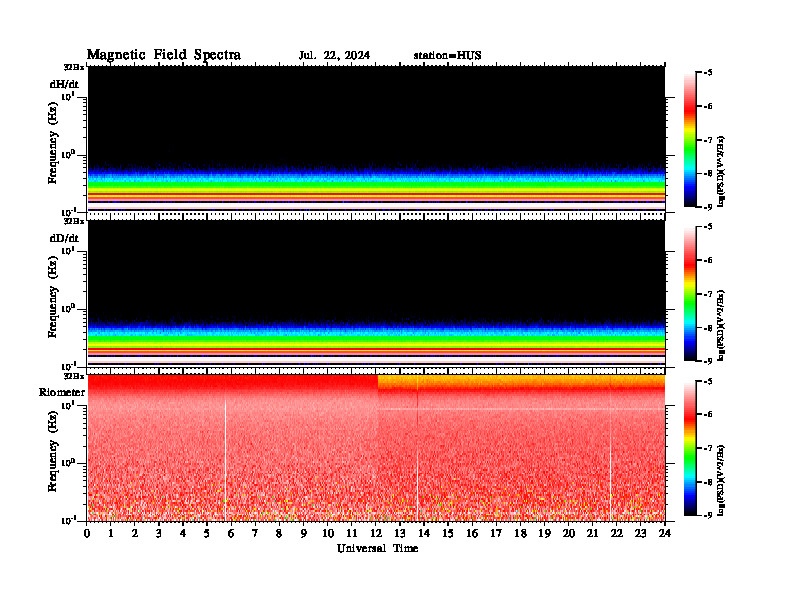
Task: Click log(PSD) label beside dH/dt color bar
Action: [721, 171]
